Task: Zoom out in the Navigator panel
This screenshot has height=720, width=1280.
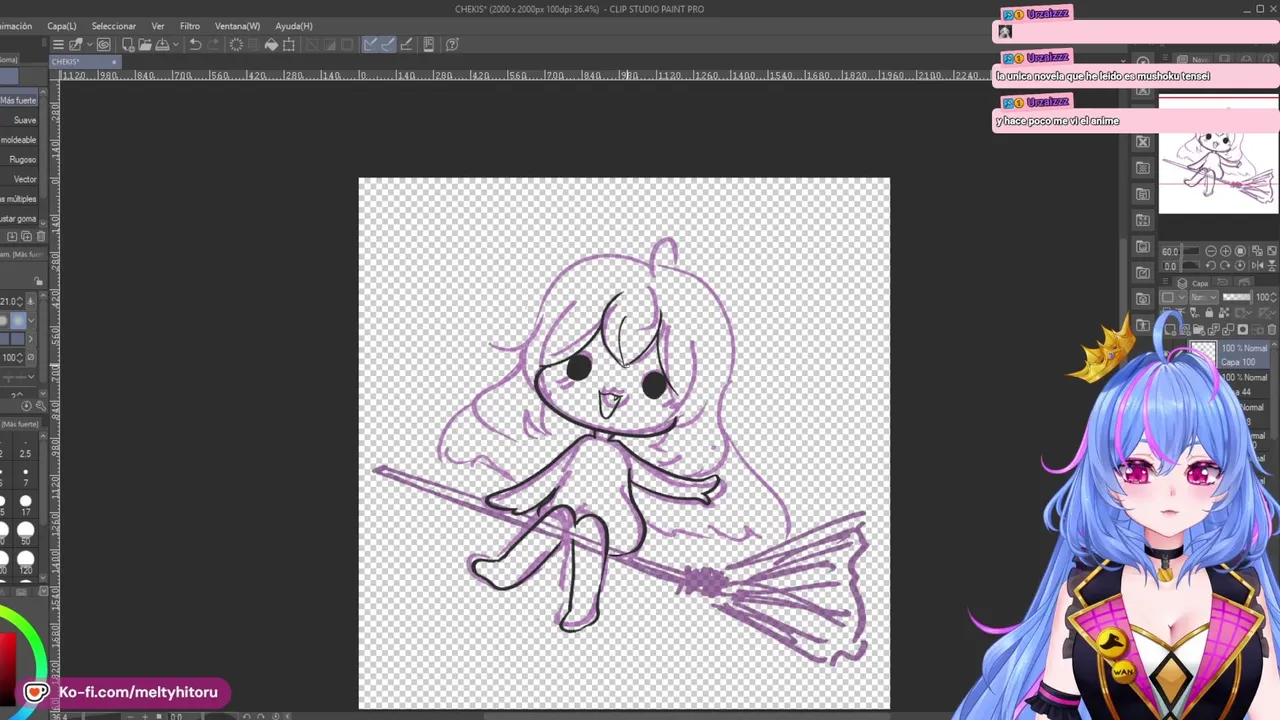Action: [1211, 251]
